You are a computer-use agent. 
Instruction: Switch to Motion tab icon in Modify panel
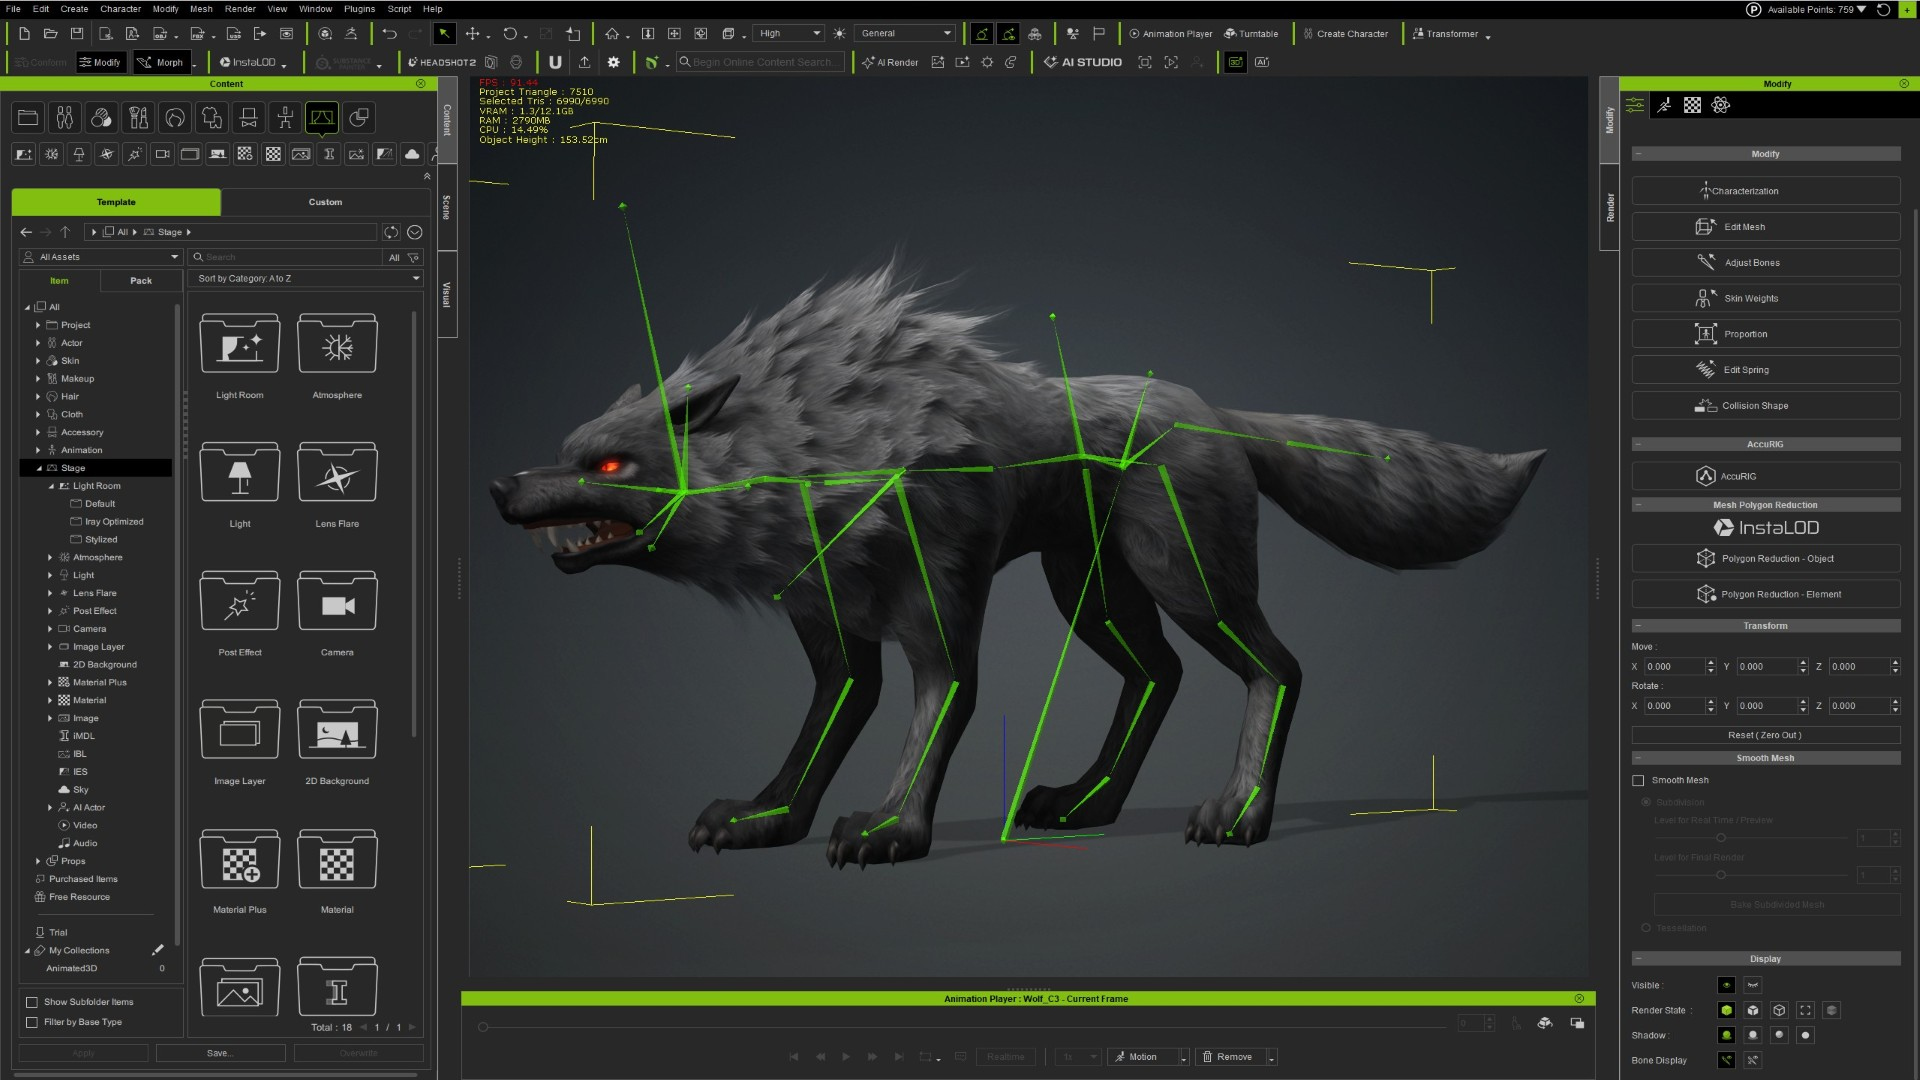click(1664, 105)
